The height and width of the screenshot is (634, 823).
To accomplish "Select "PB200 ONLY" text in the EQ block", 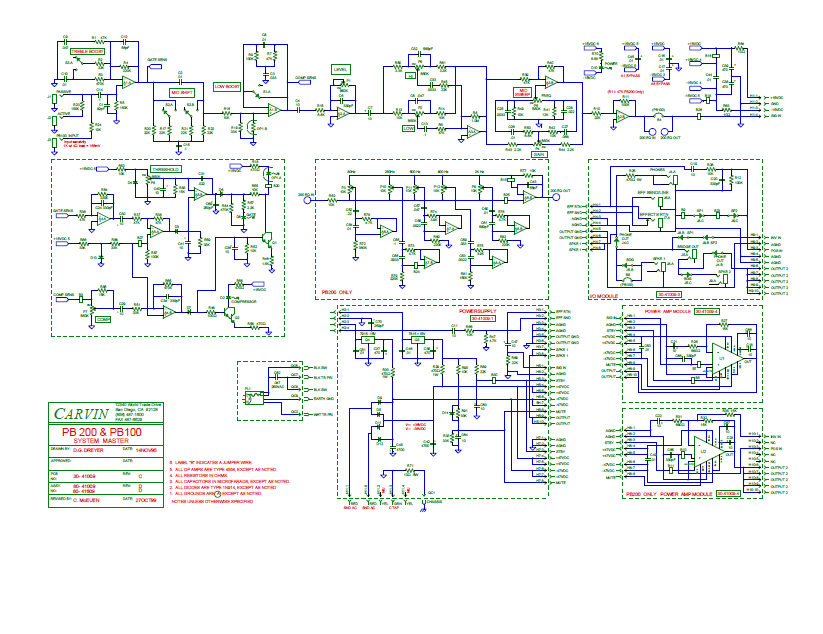I will pyautogui.click(x=337, y=292).
